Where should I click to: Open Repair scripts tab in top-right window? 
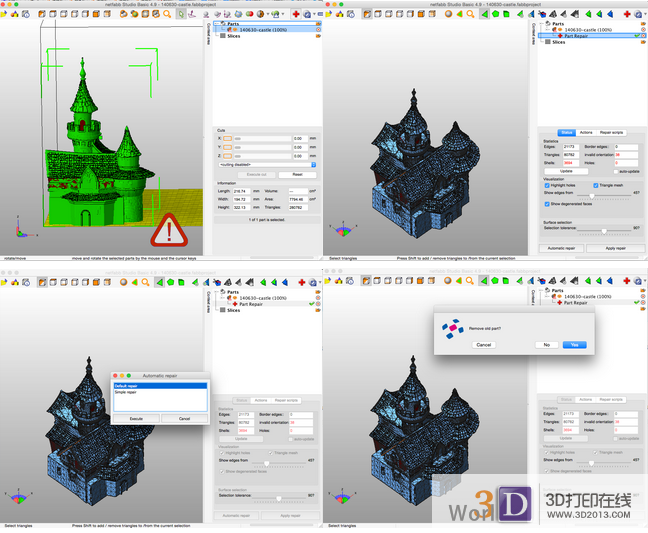[x=611, y=132]
